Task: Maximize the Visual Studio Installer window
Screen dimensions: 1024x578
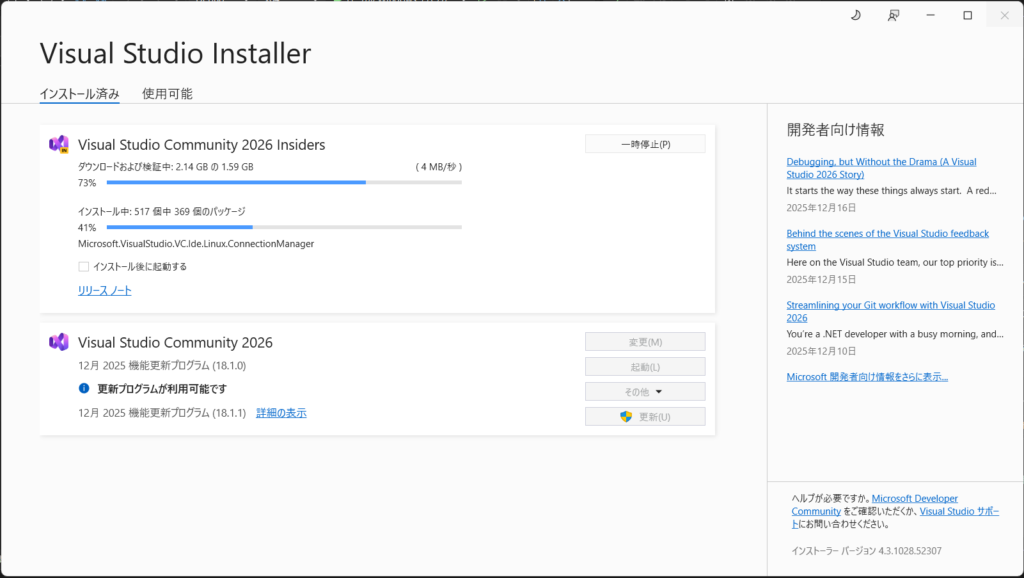Action: (x=967, y=15)
